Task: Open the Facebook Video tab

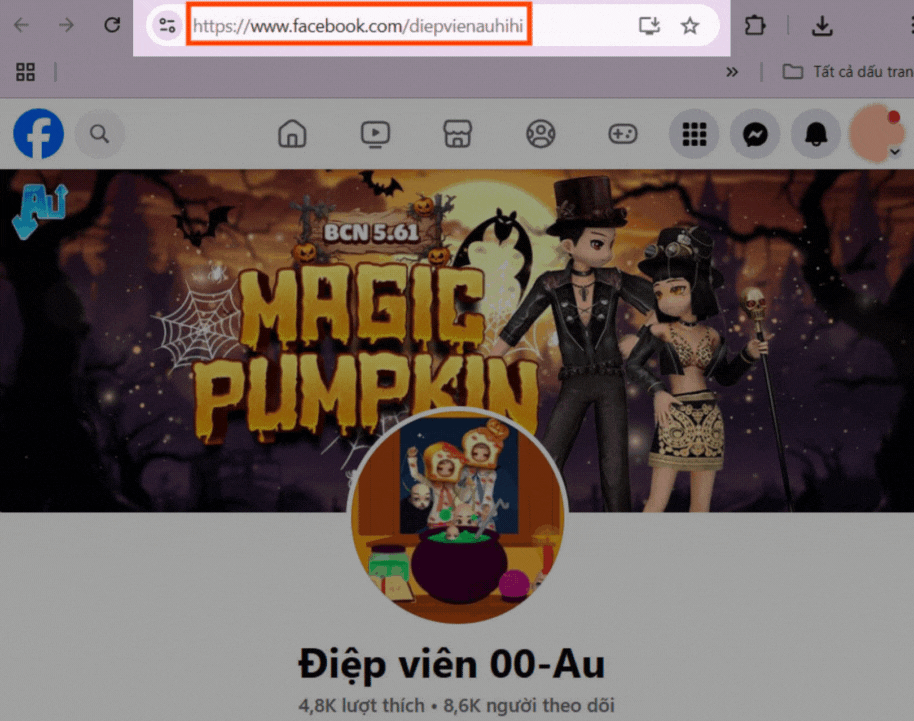Action: click(x=375, y=133)
